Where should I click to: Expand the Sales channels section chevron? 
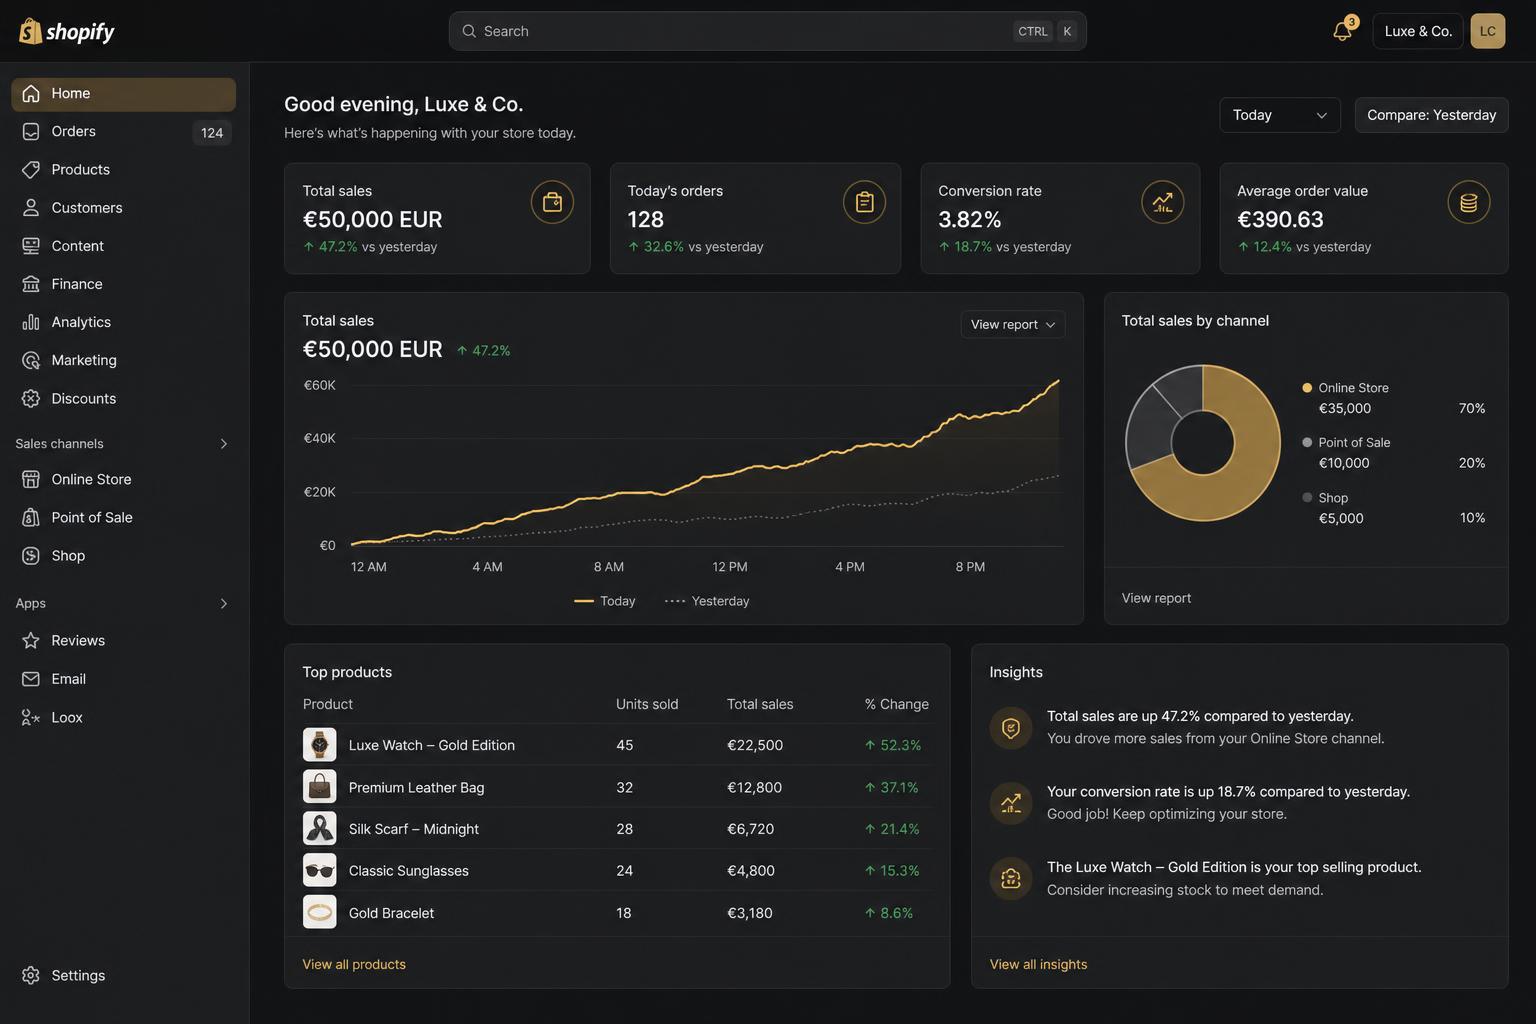tap(223, 444)
